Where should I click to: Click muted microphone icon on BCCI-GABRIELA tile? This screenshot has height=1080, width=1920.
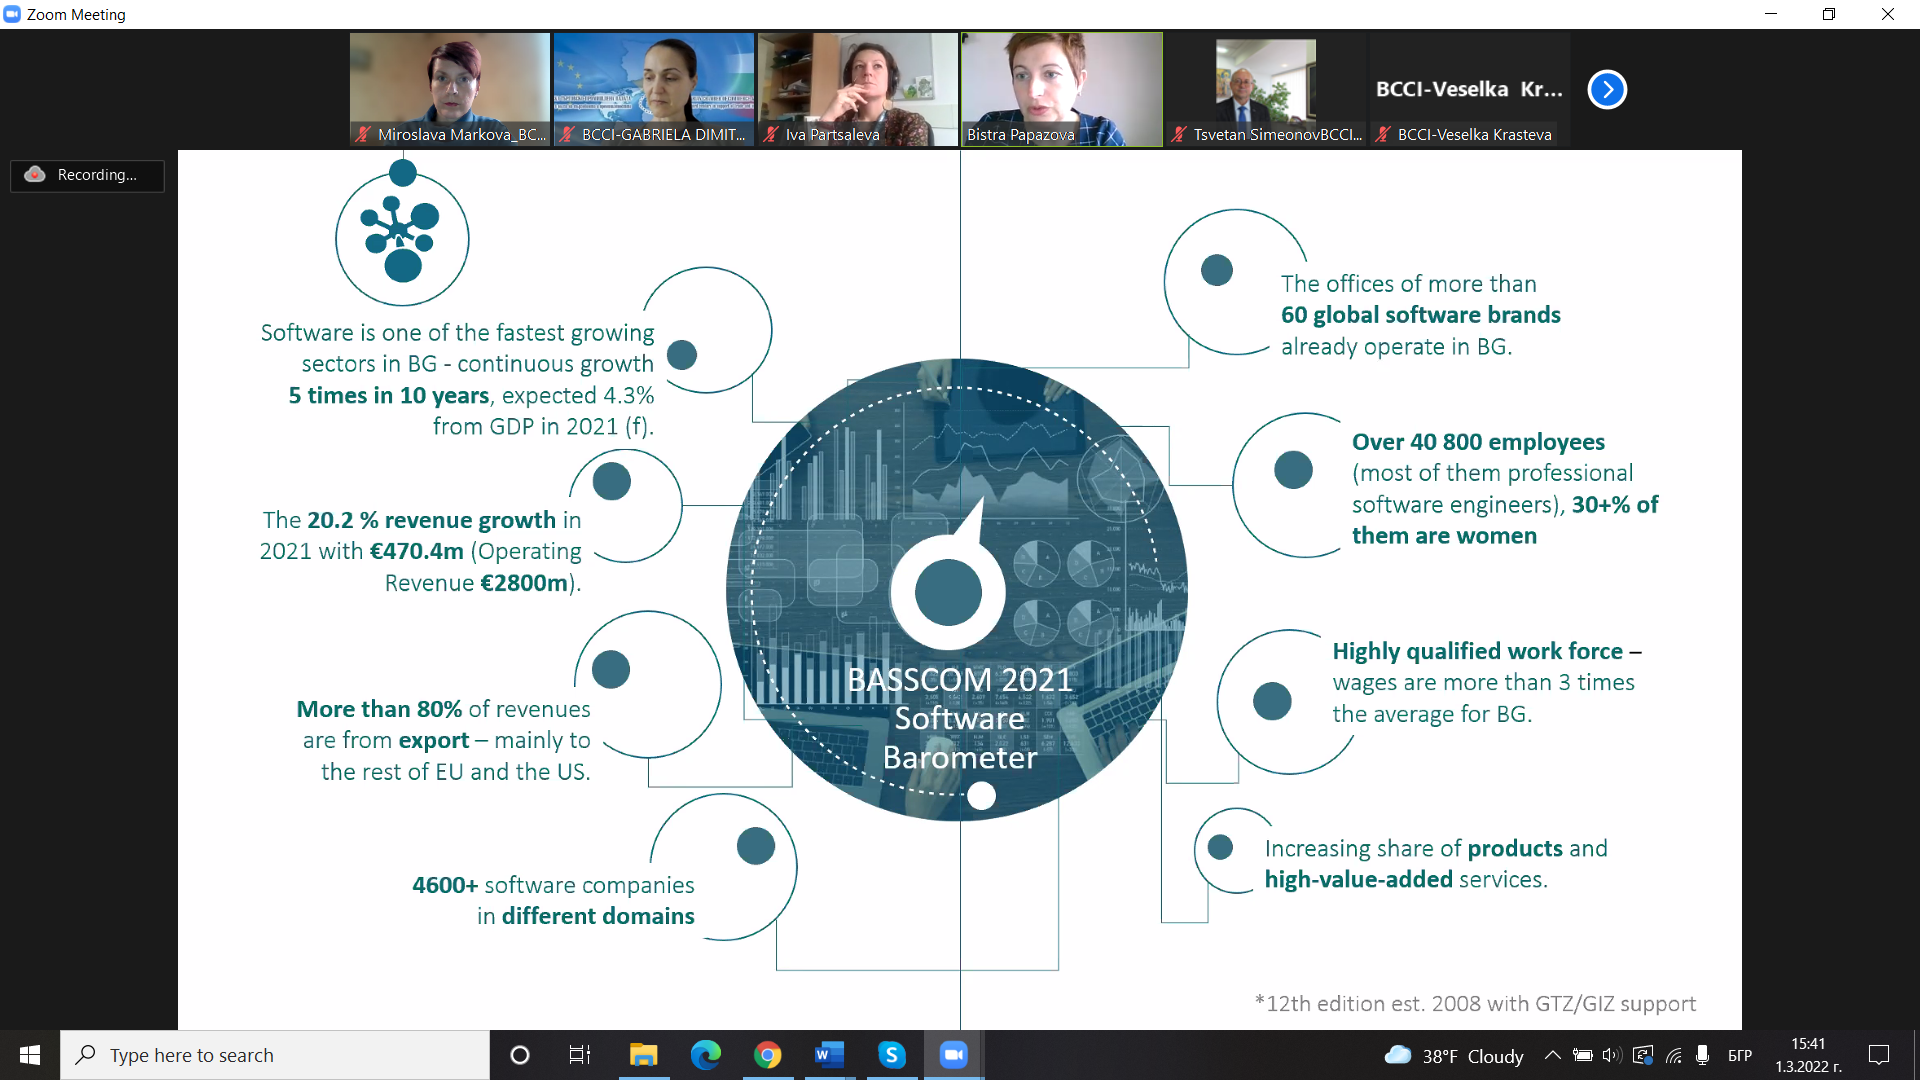[x=567, y=134]
